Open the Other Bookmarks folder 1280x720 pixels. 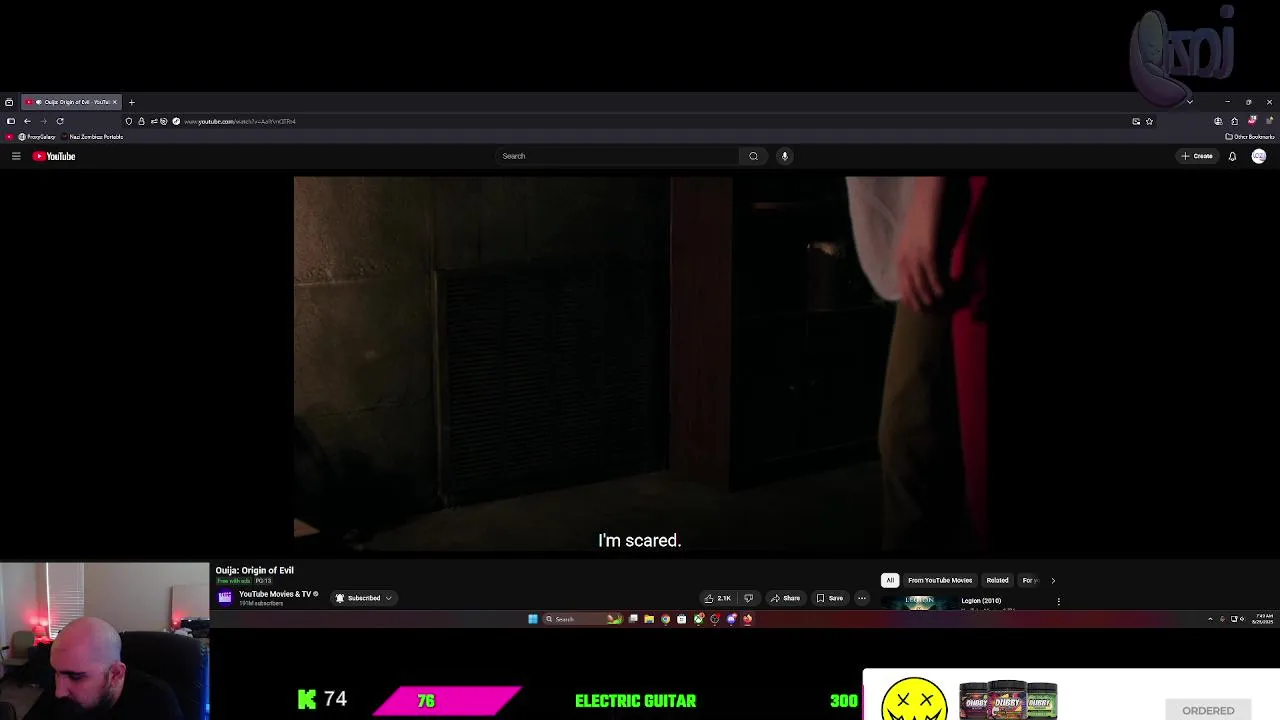(x=1250, y=137)
